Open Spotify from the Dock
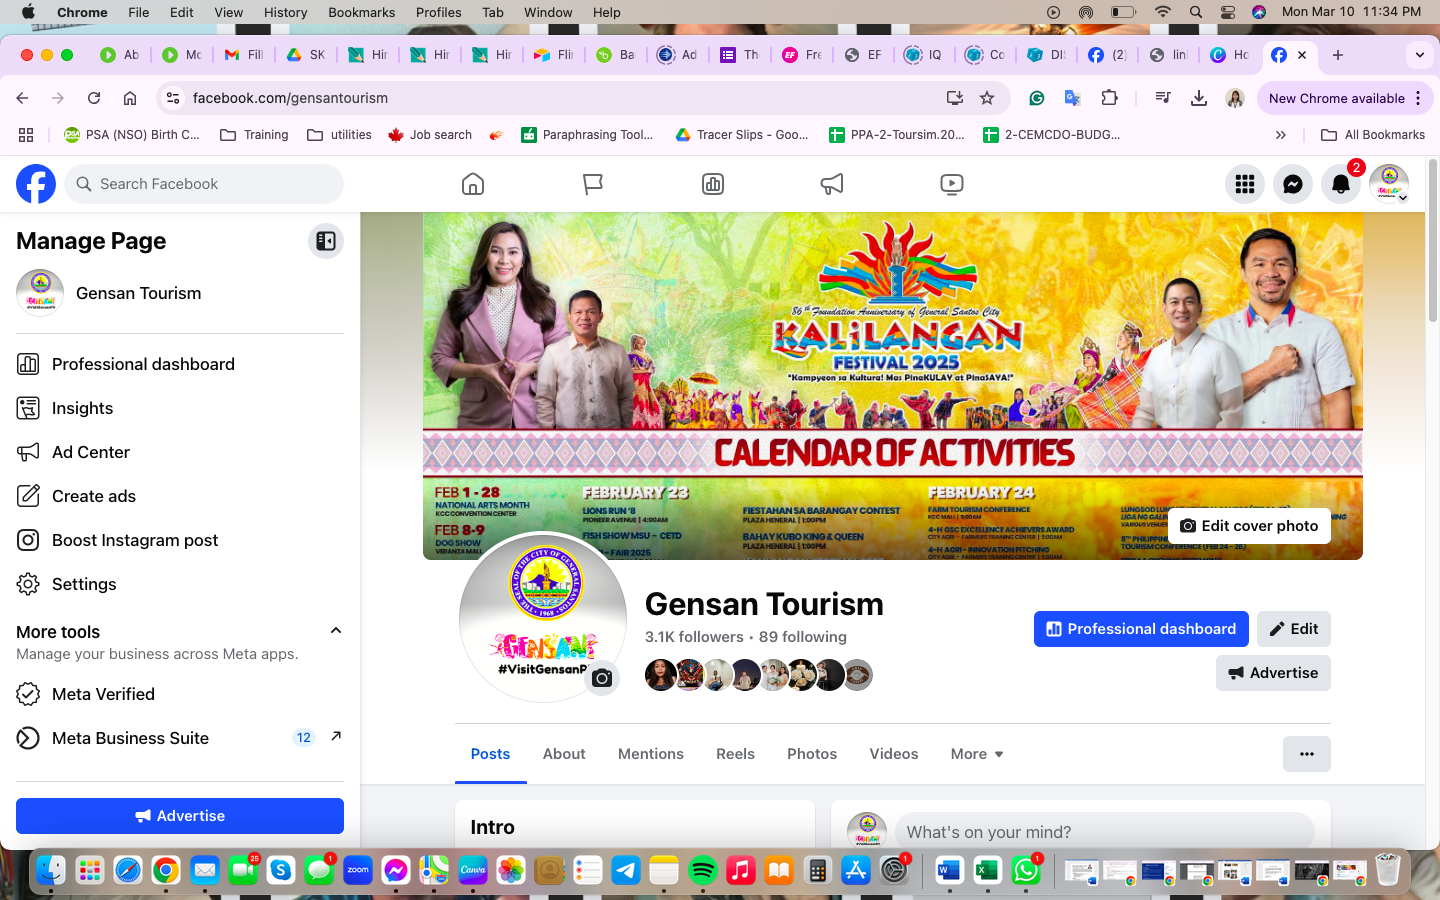 (x=703, y=871)
